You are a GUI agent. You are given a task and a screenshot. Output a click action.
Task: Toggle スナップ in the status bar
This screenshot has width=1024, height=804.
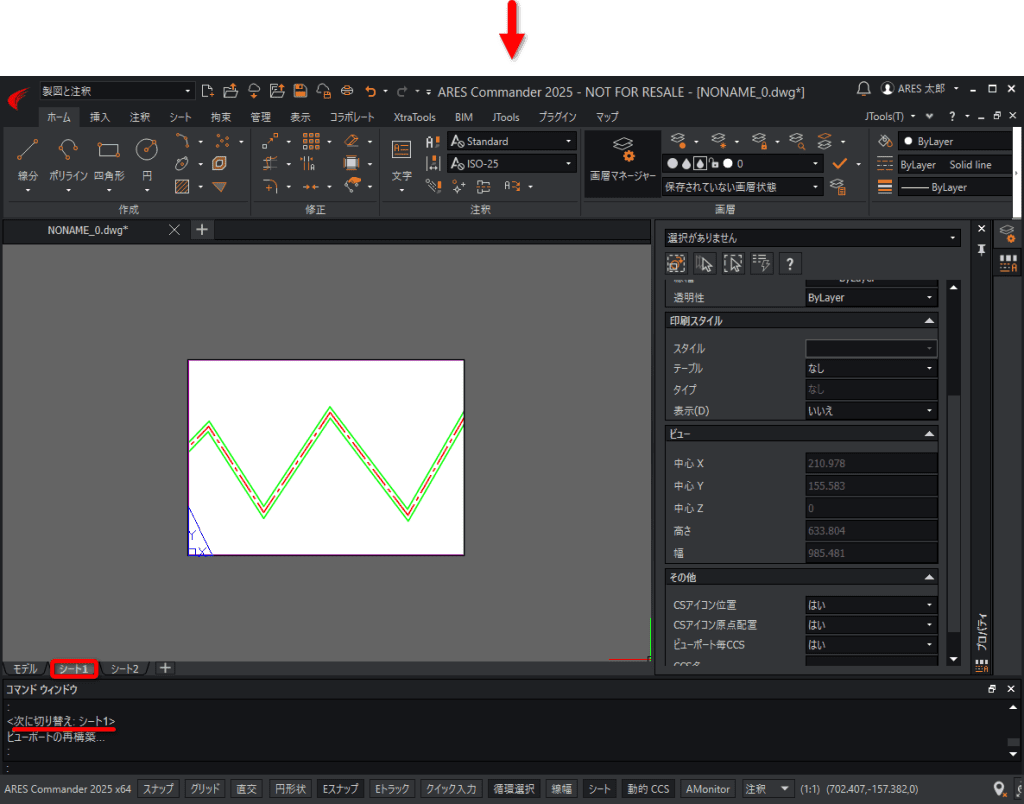pos(158,789)
